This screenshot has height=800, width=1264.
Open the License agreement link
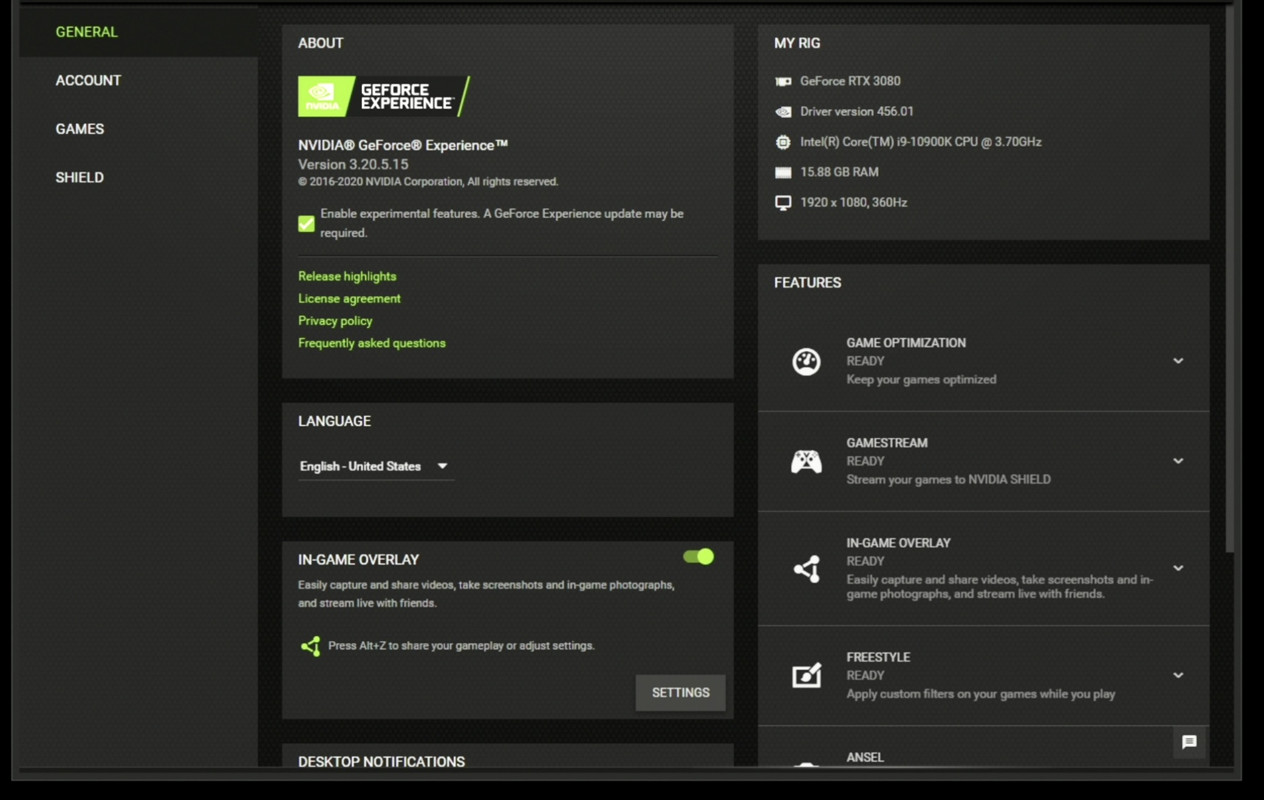click(x=349, y=298)
